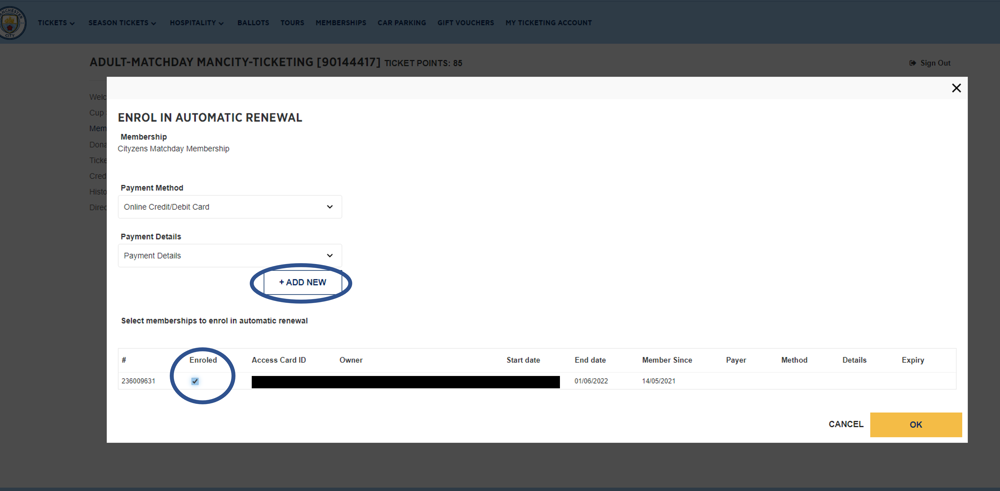
Task: Go to Ballots in top navigation
Action: (x=253, y=23)
